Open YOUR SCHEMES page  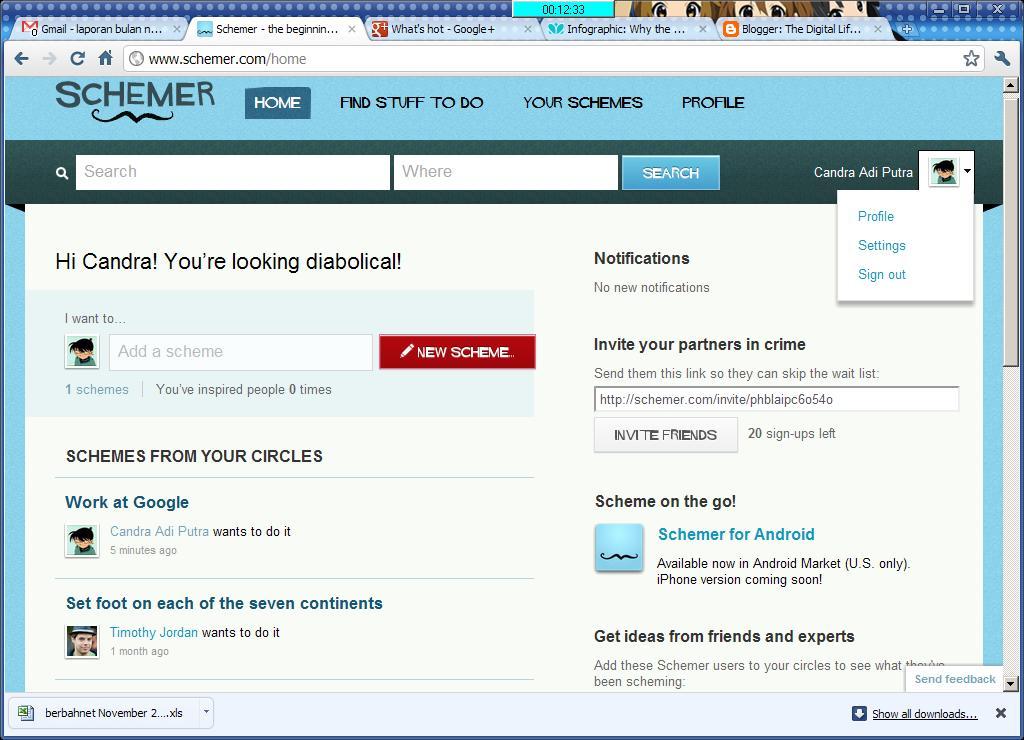583,103
